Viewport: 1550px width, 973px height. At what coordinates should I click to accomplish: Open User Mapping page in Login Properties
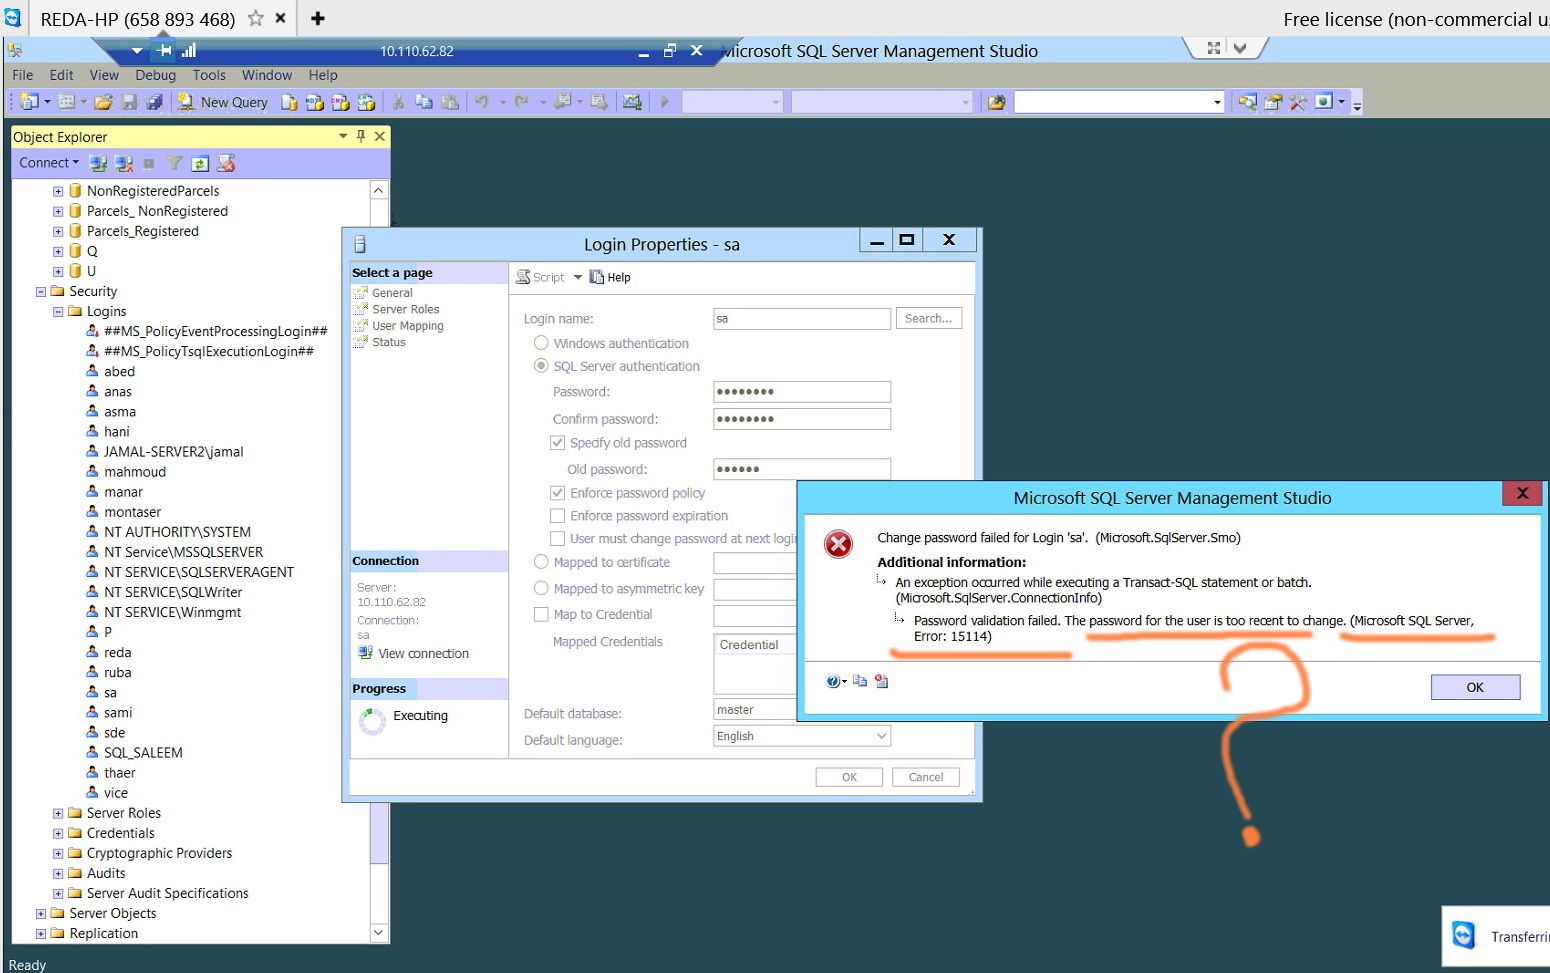pyautogui.click(x=408, y=326)
